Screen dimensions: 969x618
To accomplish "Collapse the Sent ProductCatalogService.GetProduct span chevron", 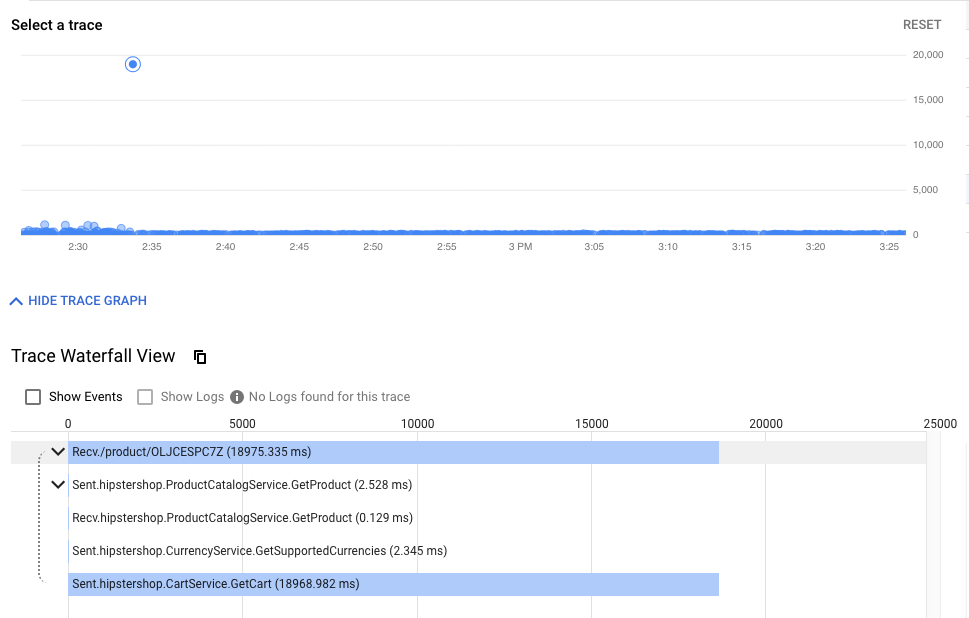I will [57, 485].
